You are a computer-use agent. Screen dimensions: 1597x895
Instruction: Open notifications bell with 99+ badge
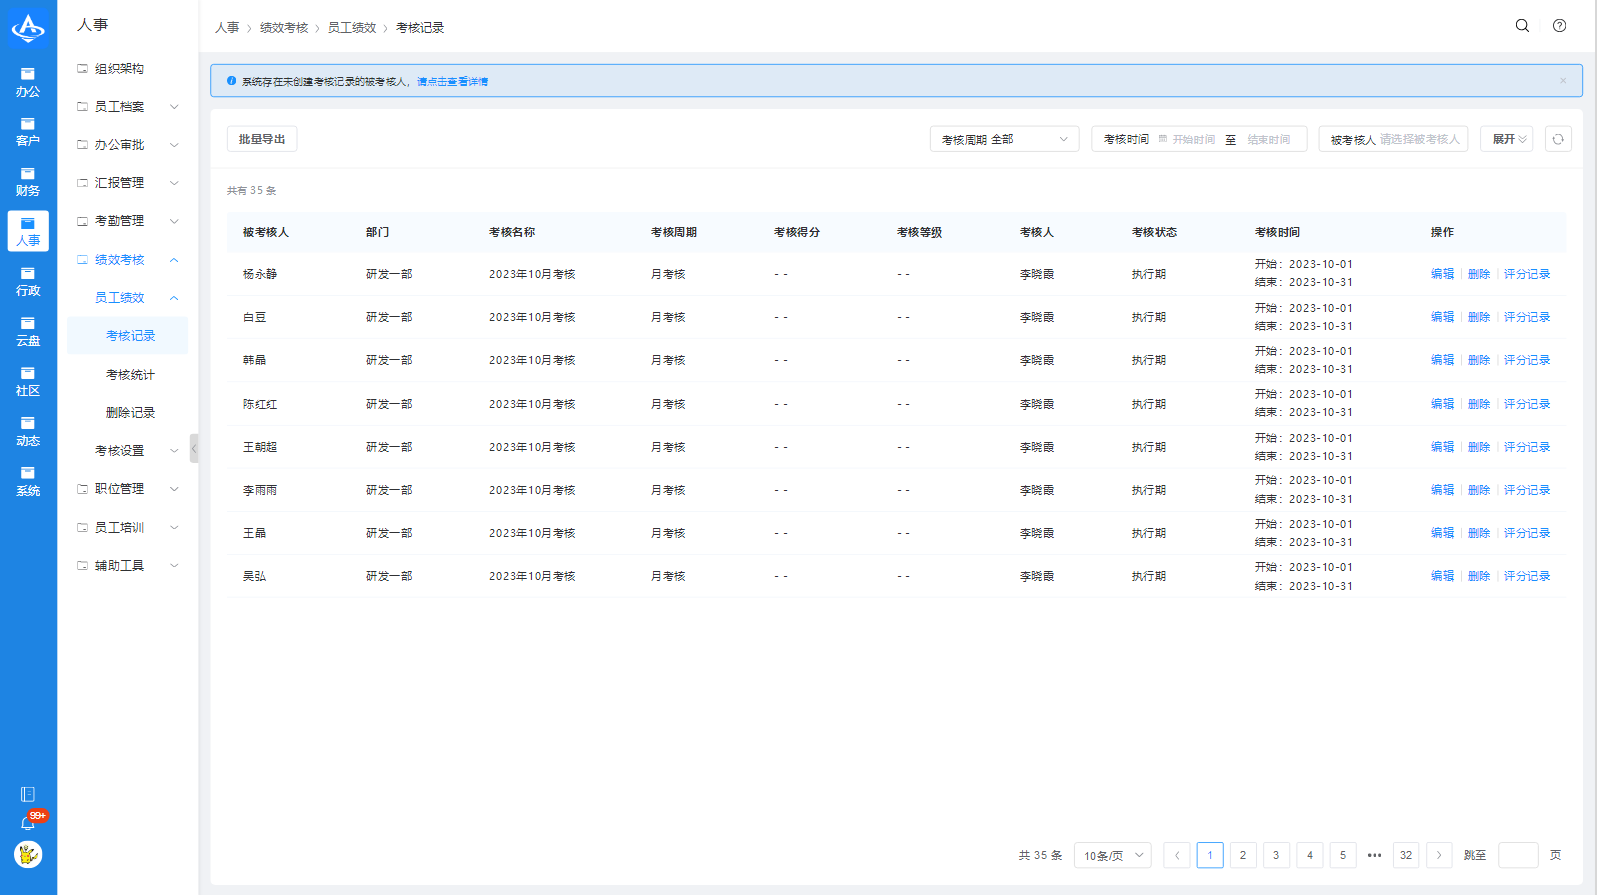[28, 824]
